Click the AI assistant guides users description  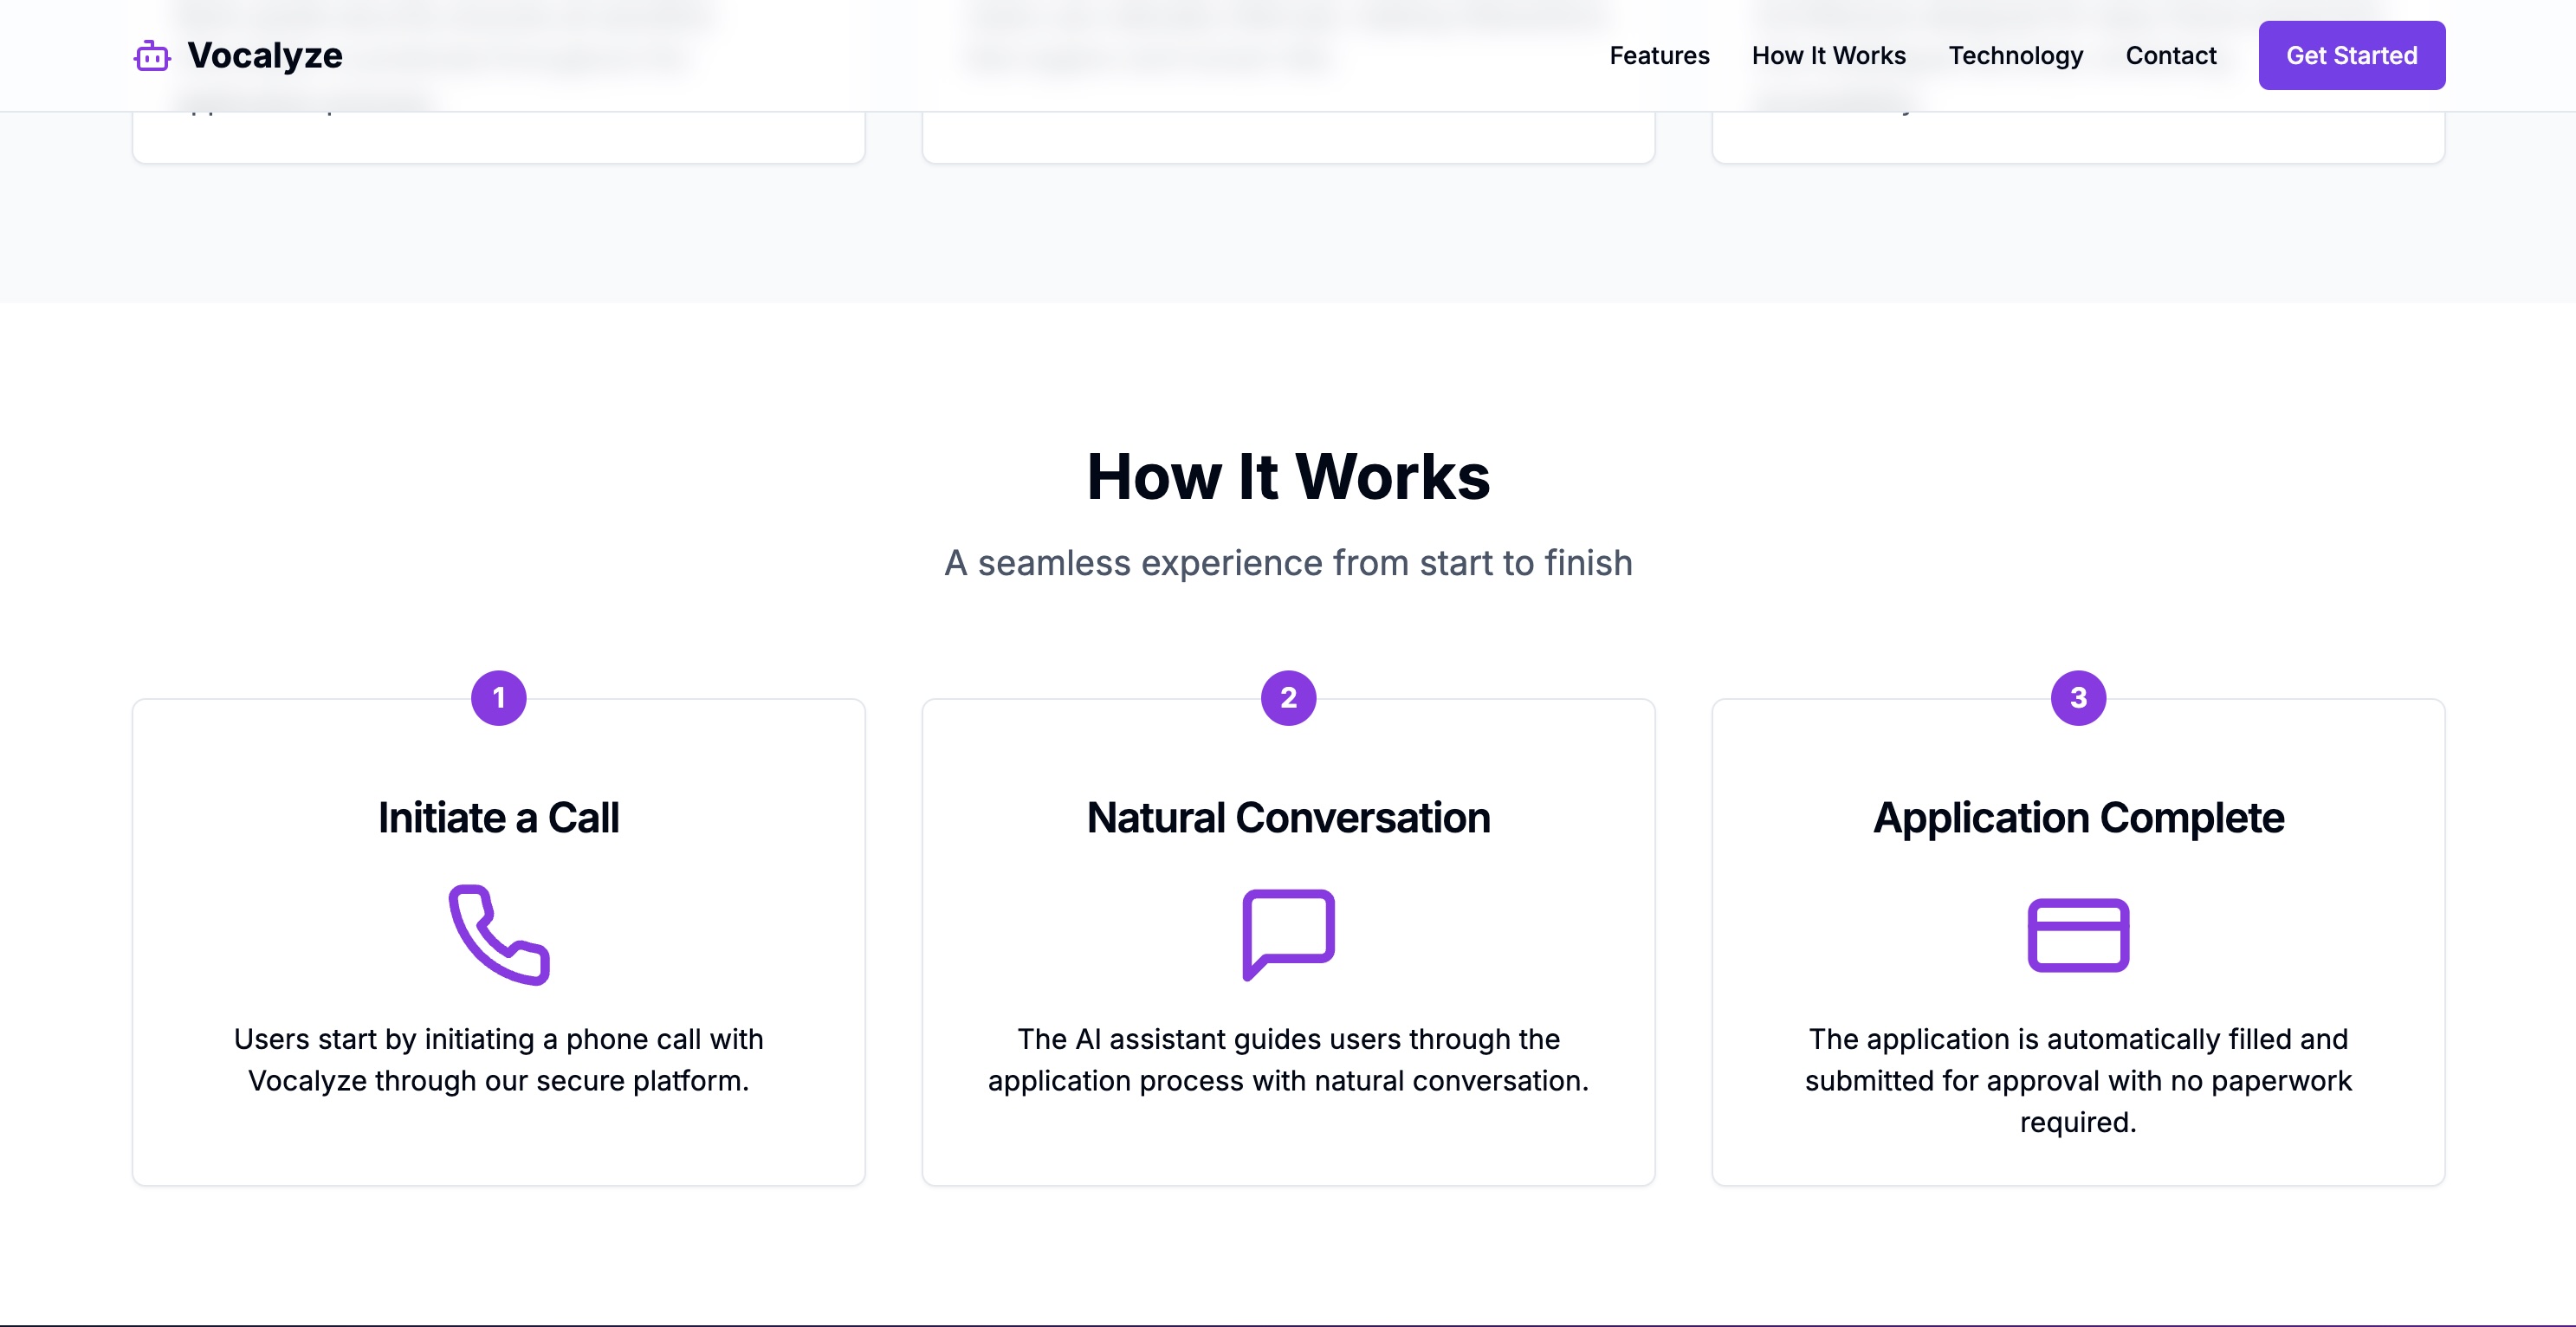pyautogui.click(x=1288, y=1060)
